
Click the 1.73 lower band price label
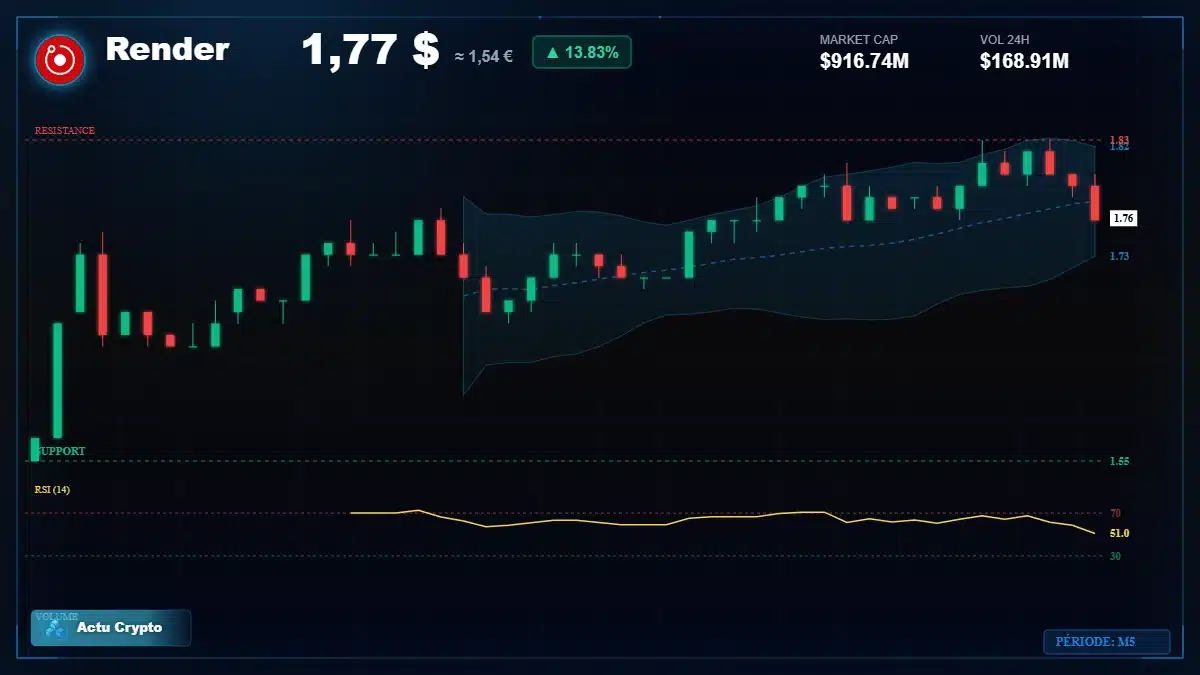tap(1119, 257)
